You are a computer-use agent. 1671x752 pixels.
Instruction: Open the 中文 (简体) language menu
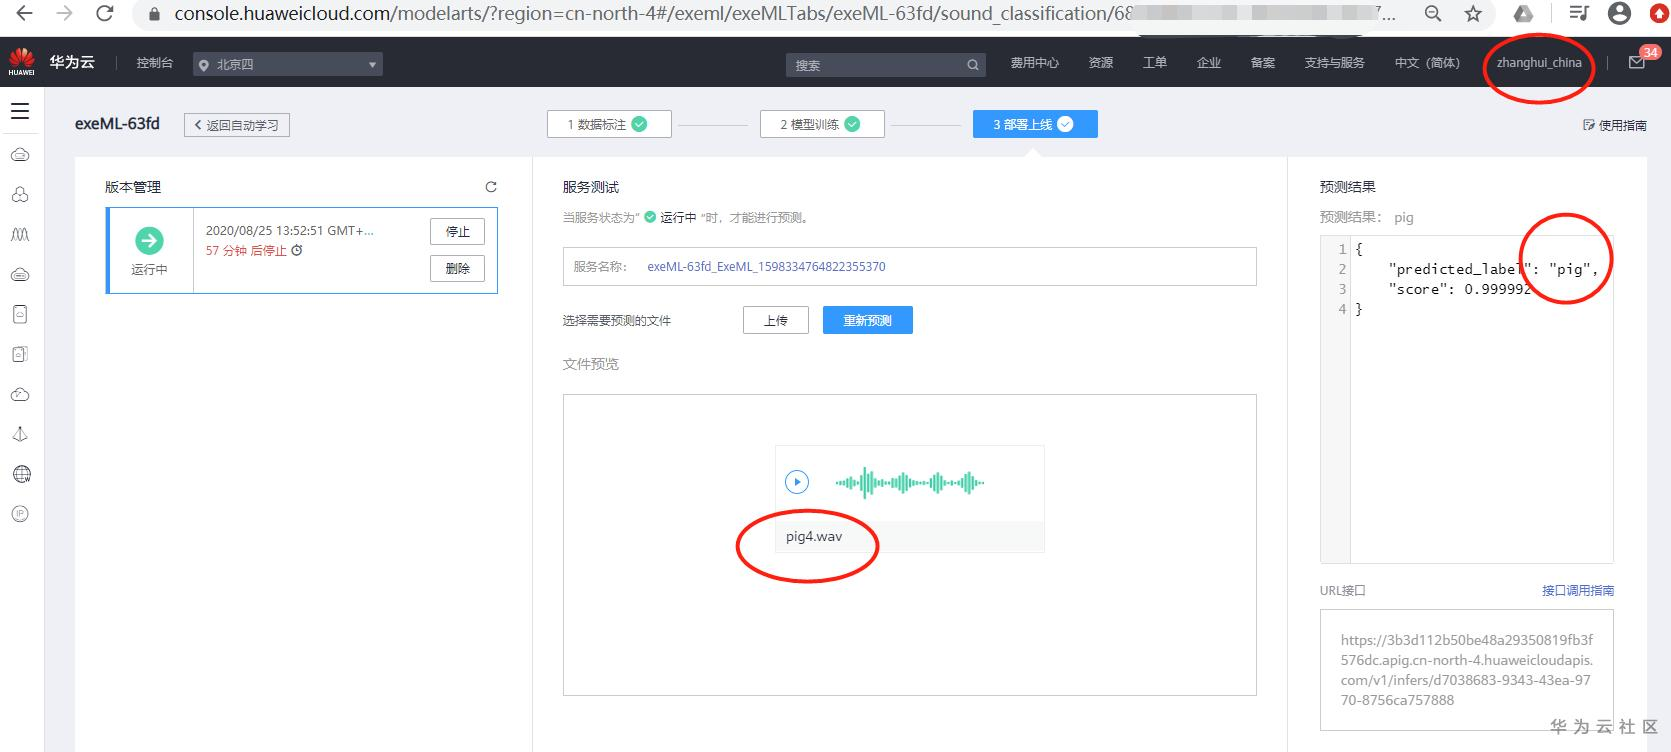[1427, 63]
